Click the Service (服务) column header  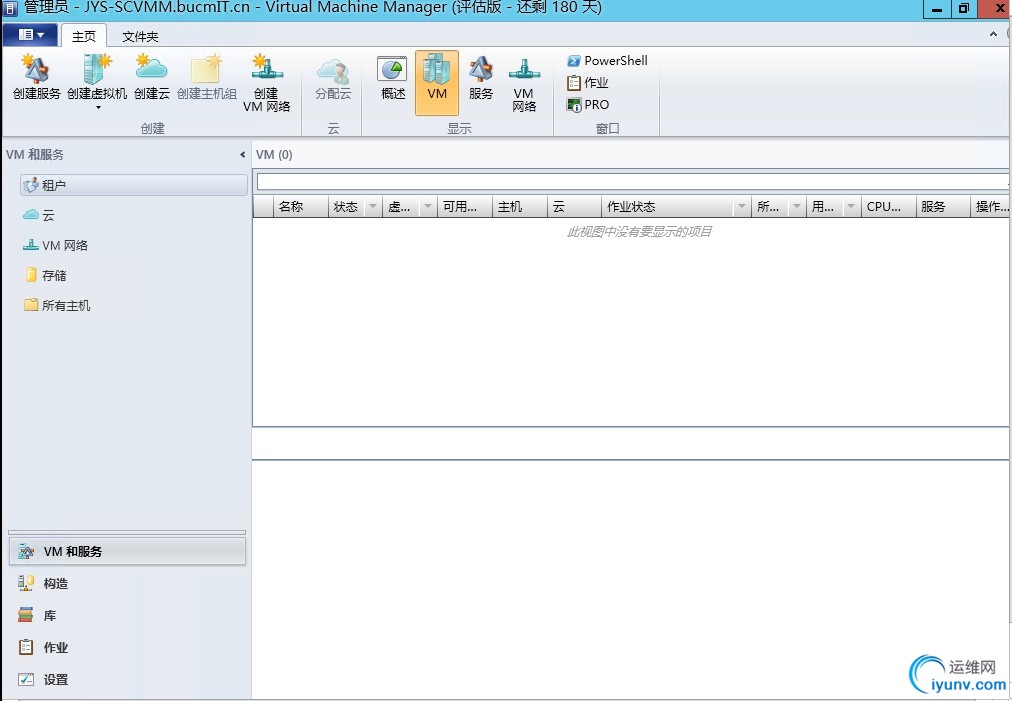coord(943,207)
